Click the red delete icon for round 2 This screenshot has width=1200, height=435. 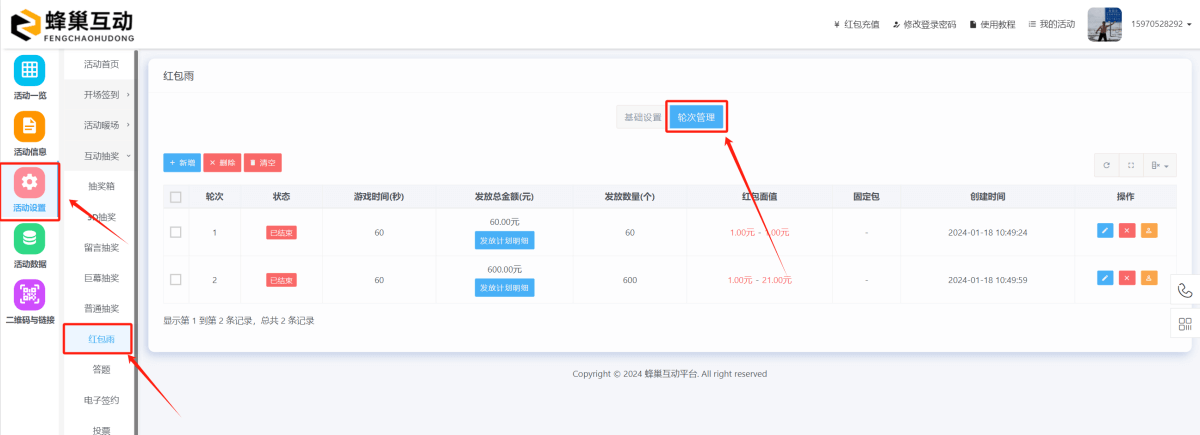tap(1127, 278)
